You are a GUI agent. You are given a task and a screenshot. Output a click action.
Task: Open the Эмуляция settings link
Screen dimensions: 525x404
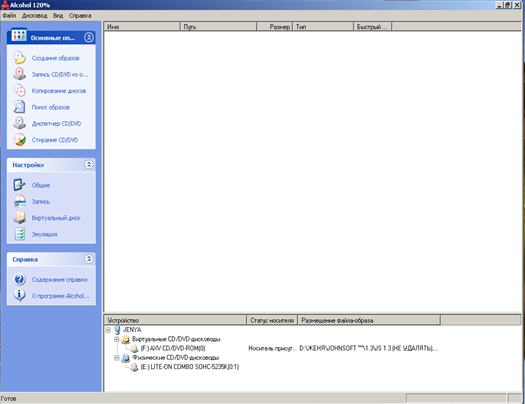pos(44,234)
